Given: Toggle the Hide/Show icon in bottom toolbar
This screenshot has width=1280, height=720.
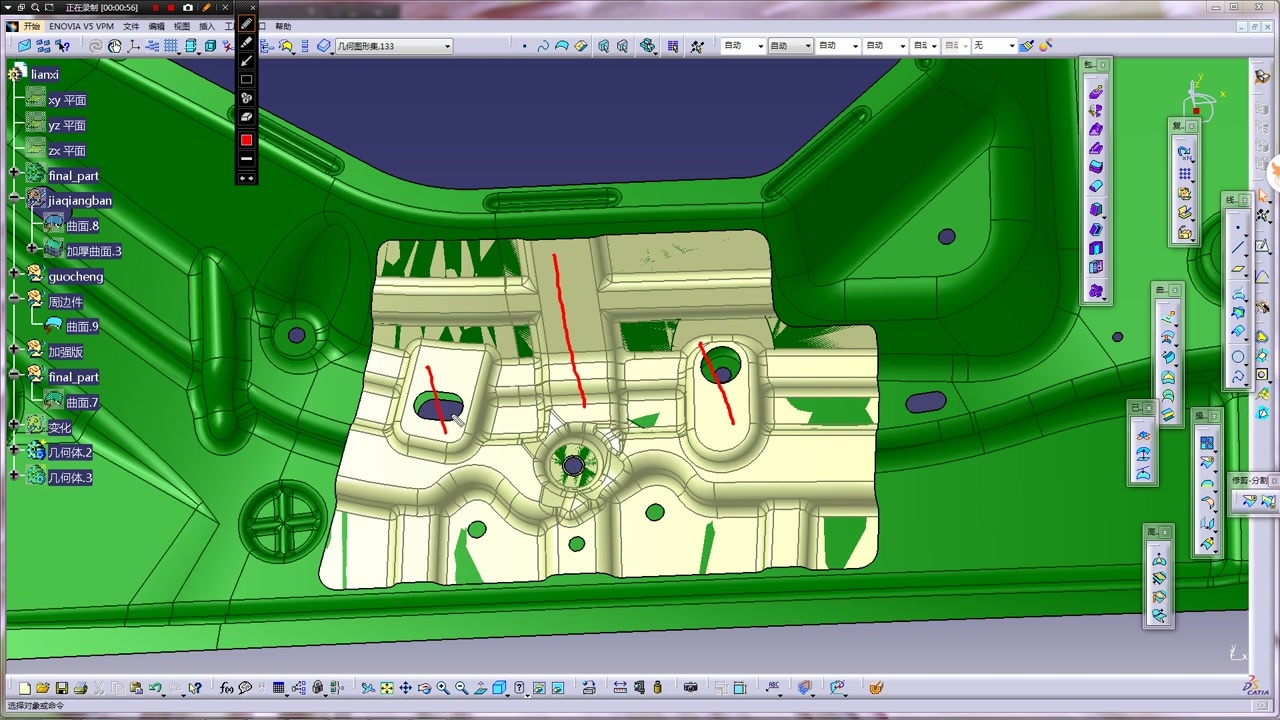Looking at the screenshot, I should tap(538, 688).
